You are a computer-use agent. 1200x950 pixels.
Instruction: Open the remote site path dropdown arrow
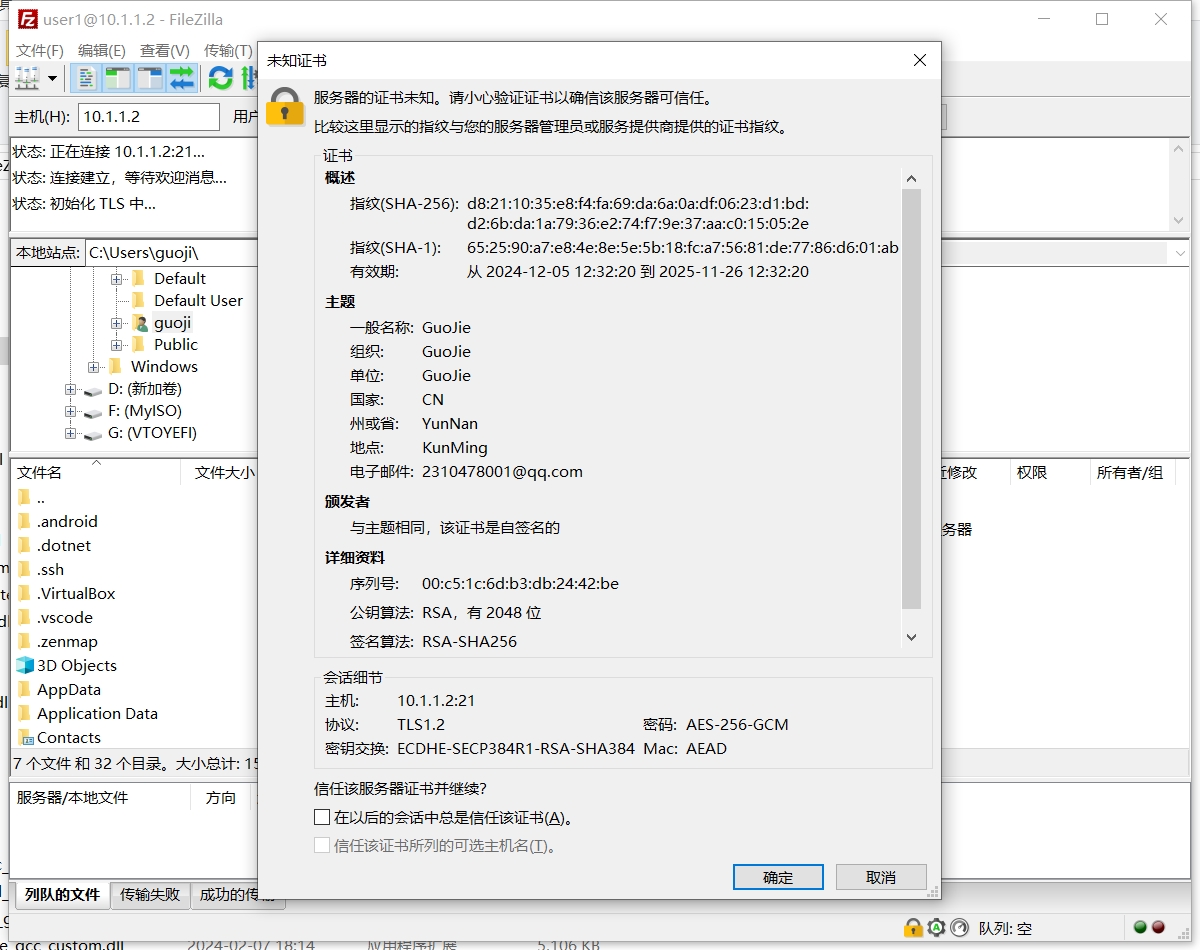click(x=1178, y=253)
